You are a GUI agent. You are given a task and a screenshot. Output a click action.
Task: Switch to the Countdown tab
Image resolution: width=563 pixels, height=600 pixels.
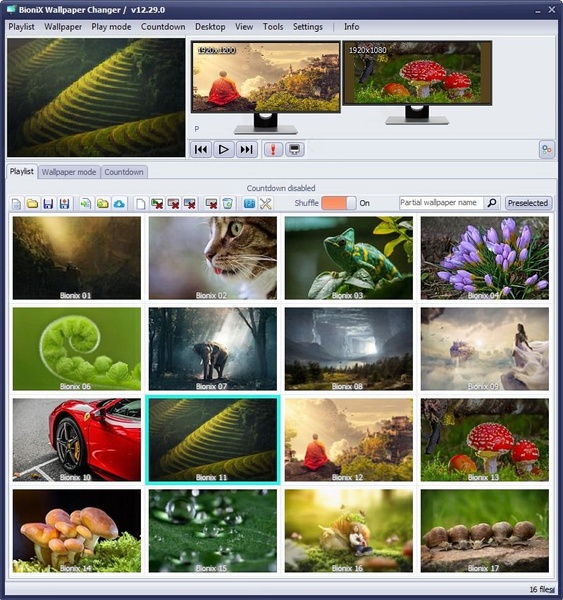124,172
